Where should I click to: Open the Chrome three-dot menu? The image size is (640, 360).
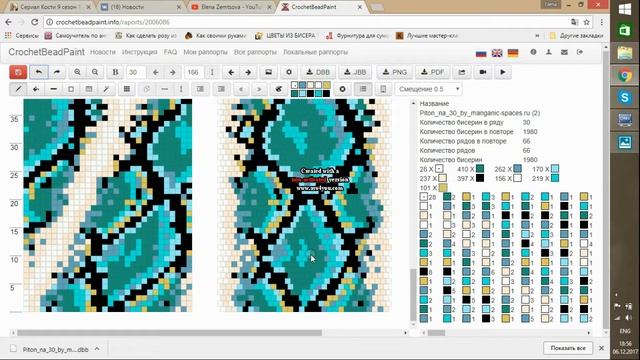[602, 22]
